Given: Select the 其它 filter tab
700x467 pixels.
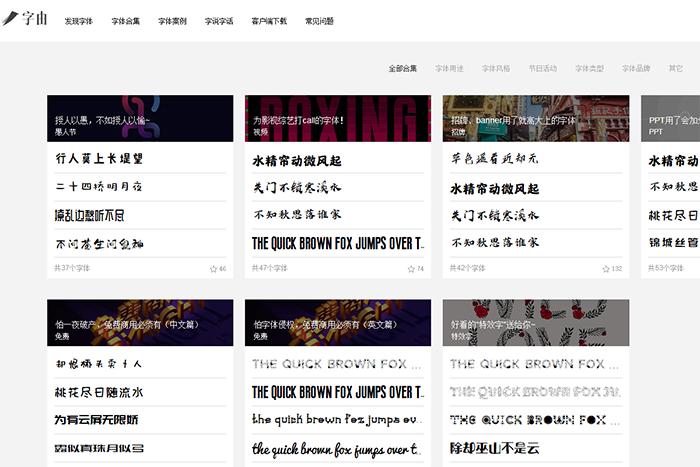Looking at the screenshot, I should [675, 68].
